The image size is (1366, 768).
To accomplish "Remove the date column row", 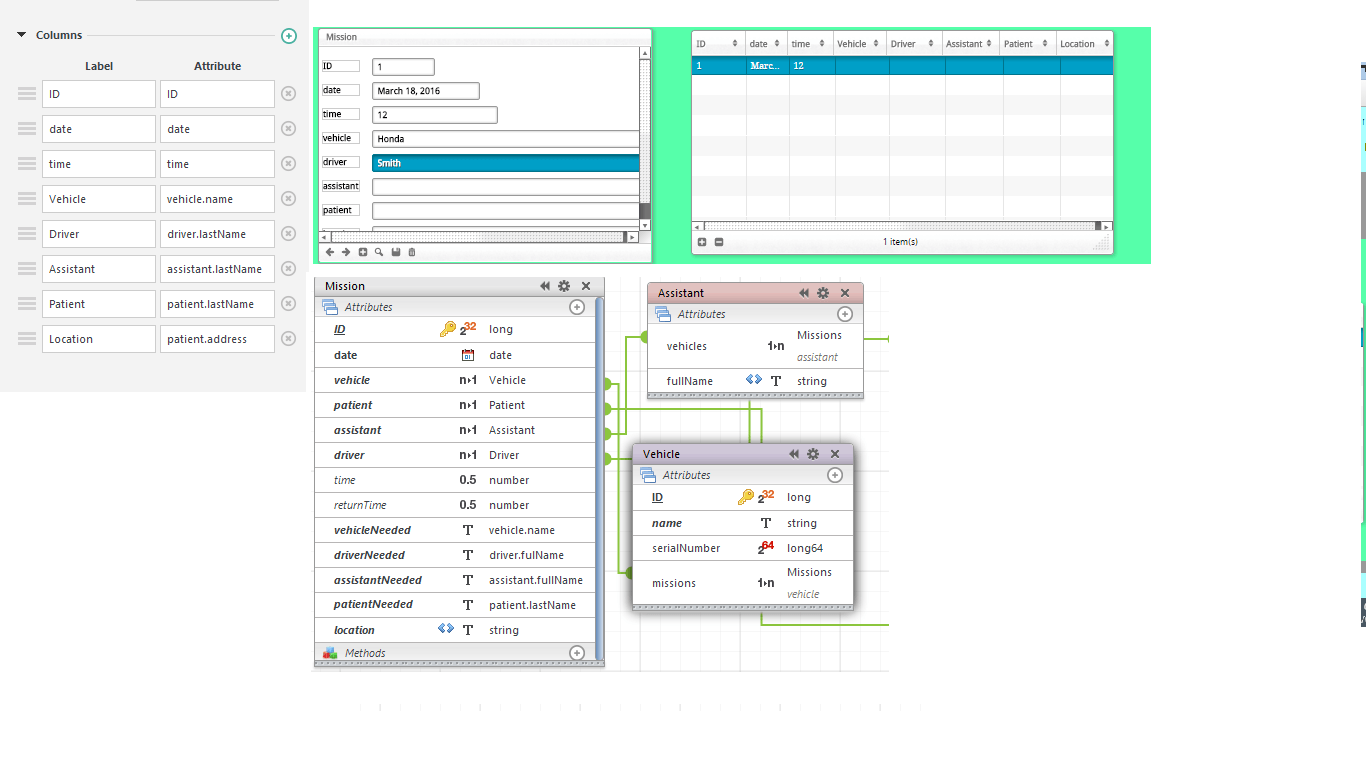I will coord(288,129).
